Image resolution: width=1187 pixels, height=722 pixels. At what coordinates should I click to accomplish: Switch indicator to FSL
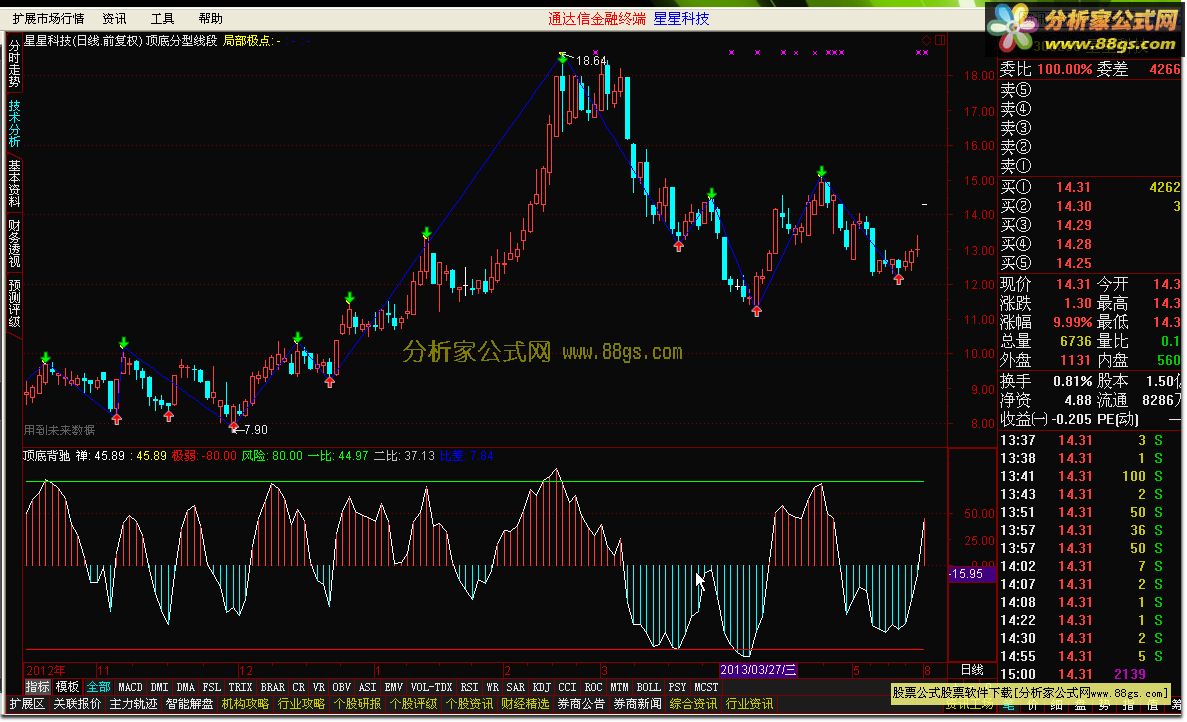[x=212, y=687]
